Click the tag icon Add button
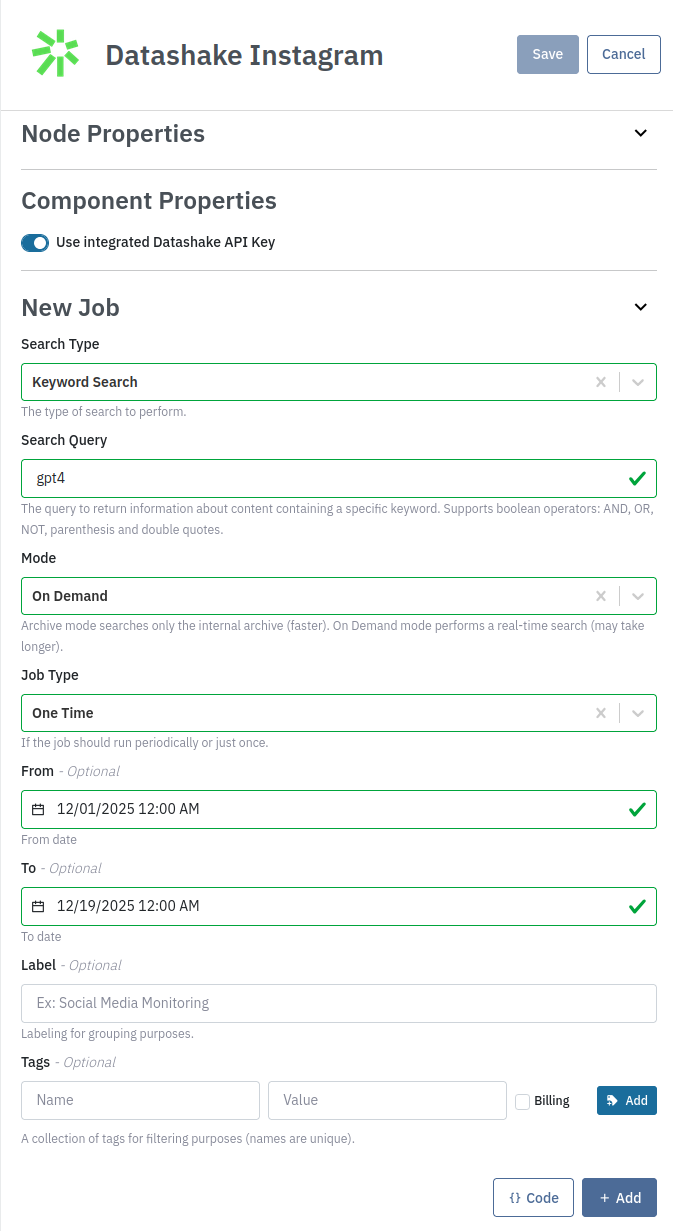 pyautogui.click(x=627, y=1100)
